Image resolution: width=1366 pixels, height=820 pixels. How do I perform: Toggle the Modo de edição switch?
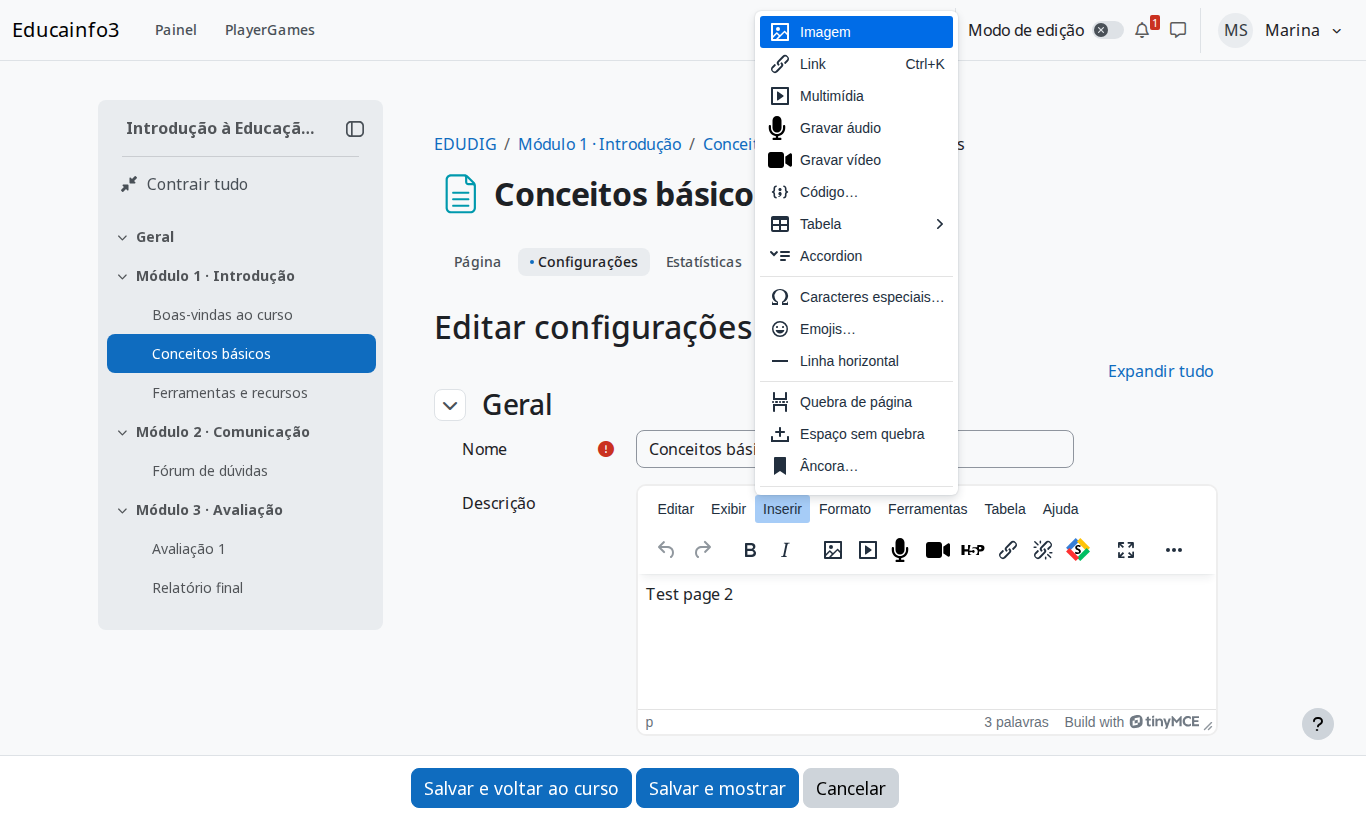point(1108,30)
